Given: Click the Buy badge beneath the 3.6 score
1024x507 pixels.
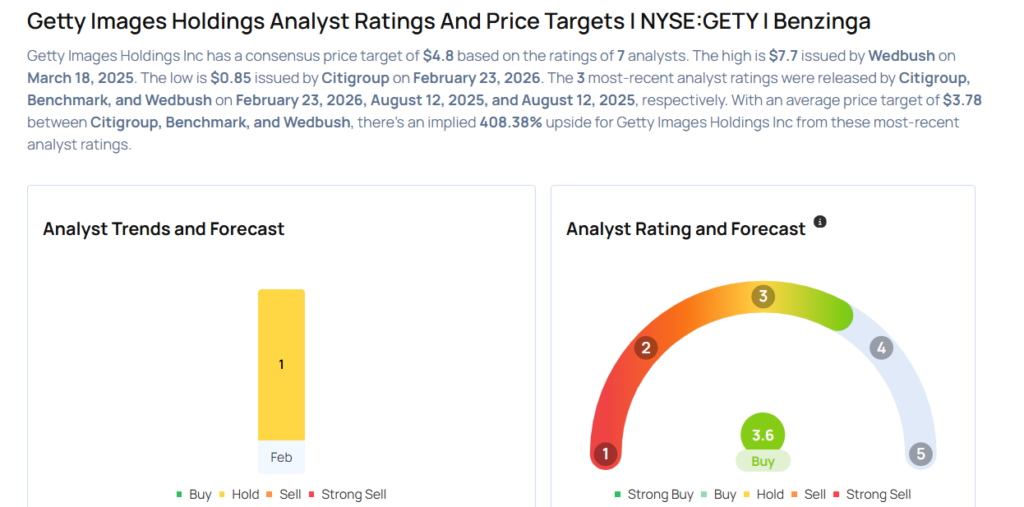Looking at the screenshot, I should pos(763,462).
